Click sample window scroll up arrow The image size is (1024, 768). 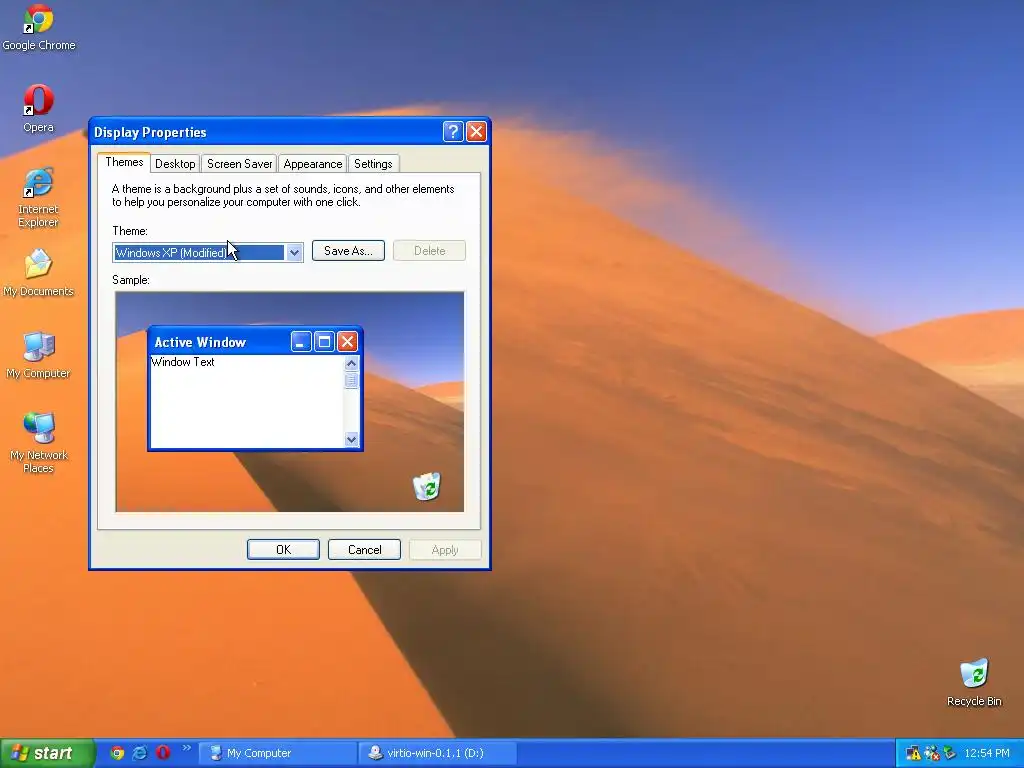(351, 363)
